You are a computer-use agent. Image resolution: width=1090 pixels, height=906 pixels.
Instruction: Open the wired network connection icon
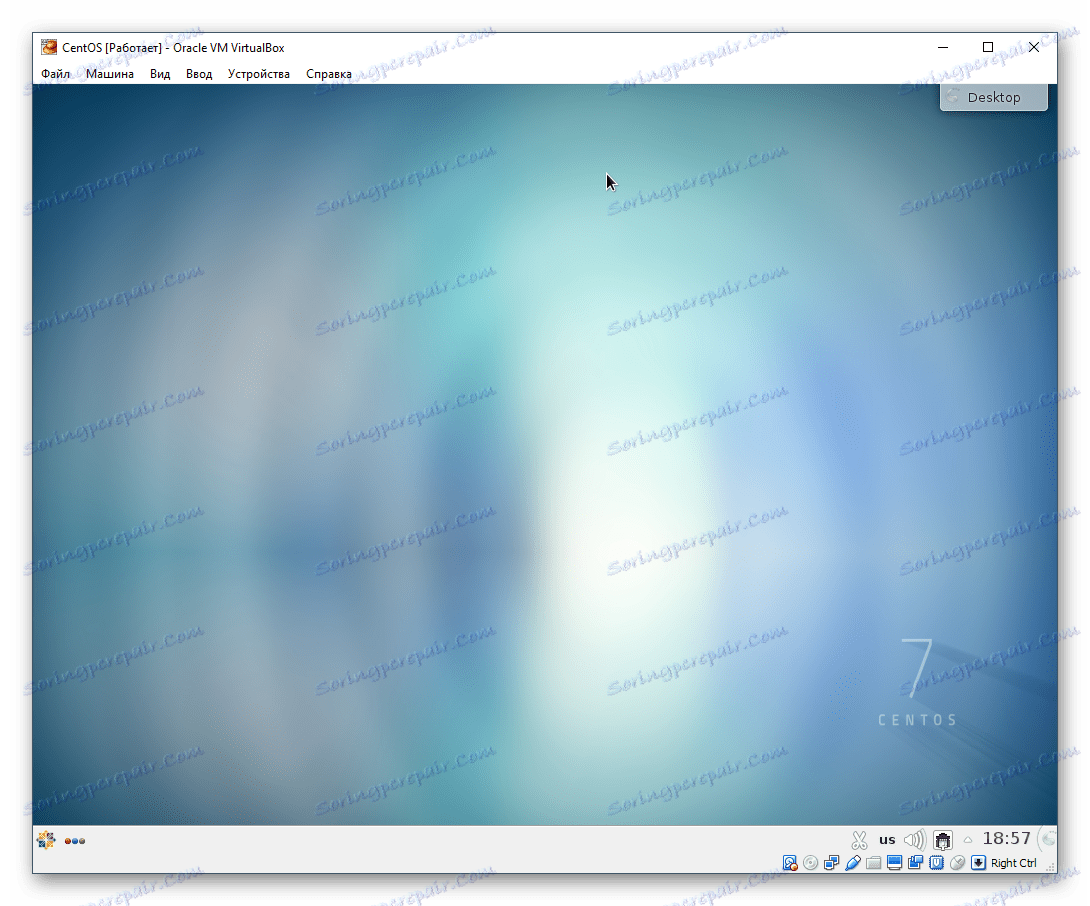[943, 840]
